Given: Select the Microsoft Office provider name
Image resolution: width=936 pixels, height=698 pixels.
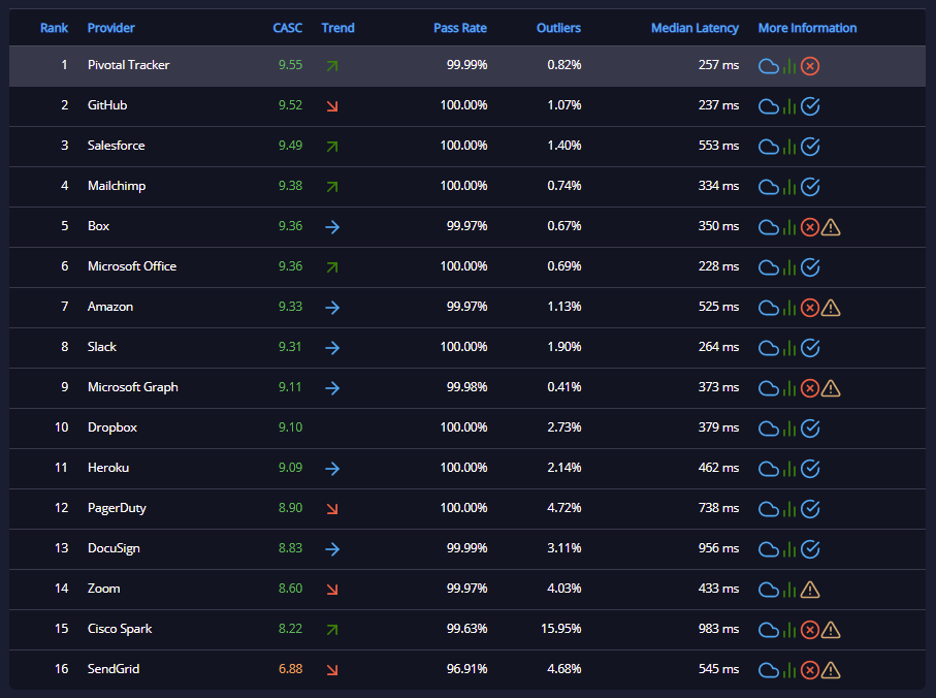Looking at the screenshot, I should tap(132, 266).
